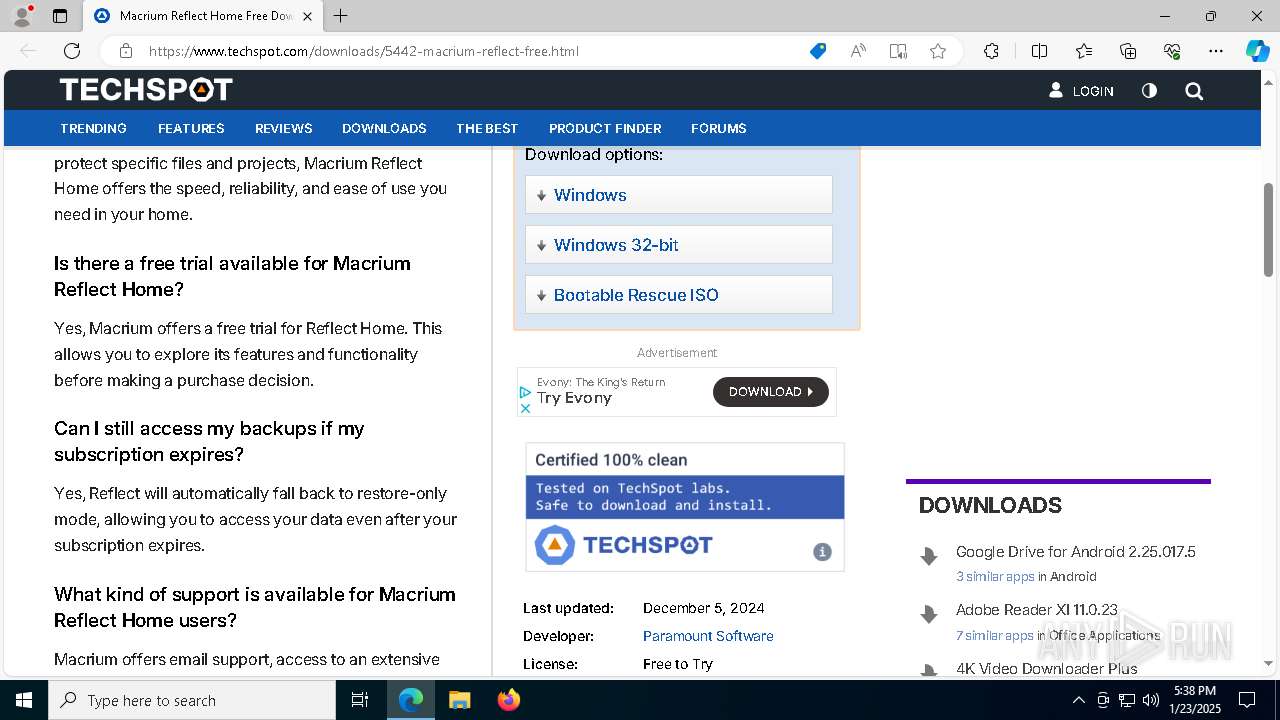The width and height of the screenshot is (1280, 720).
Task: Click the Try Evony ad text
Action: pyautogui.click(x=574, y=398)
